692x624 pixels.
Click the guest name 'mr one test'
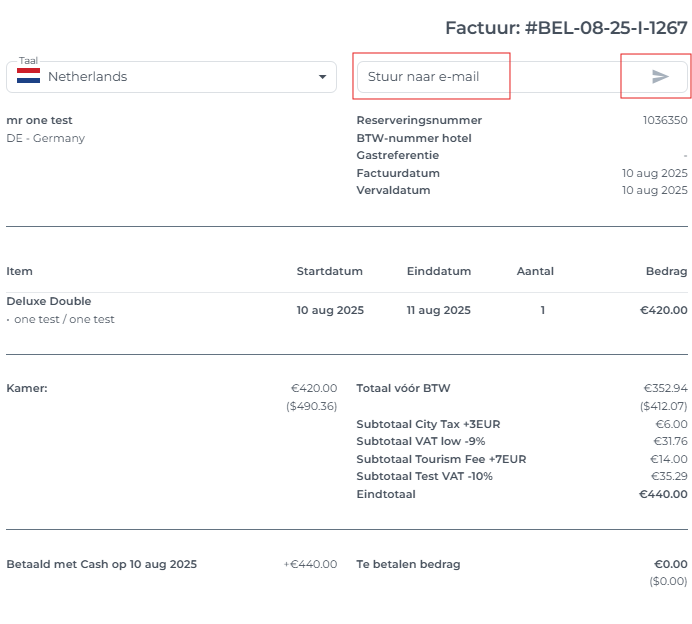pyautogui.click(x=39, y=120)
